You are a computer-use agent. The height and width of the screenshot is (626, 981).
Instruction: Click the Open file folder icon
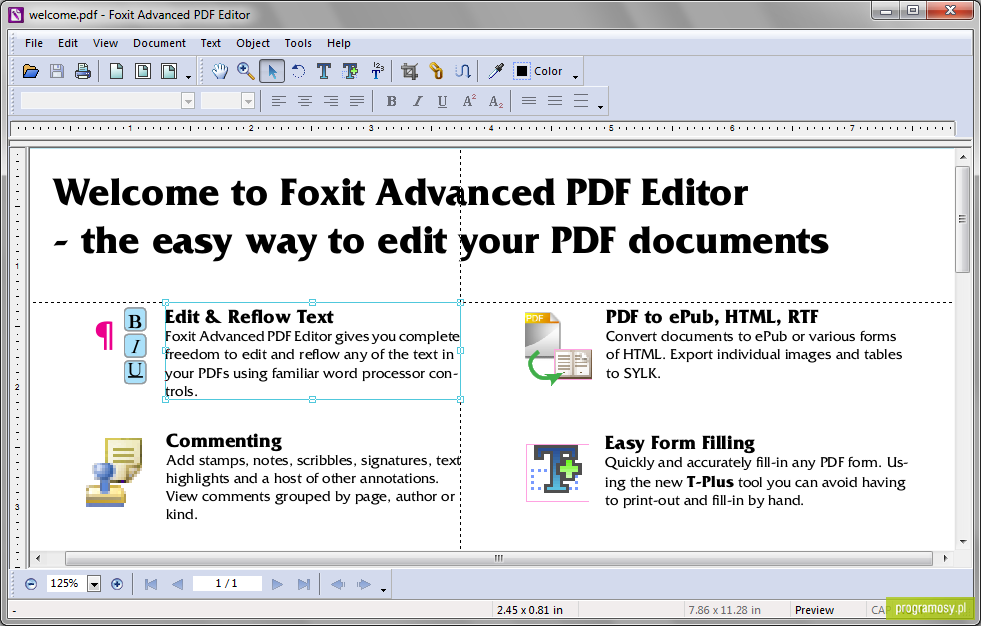[x=31, y=71]
